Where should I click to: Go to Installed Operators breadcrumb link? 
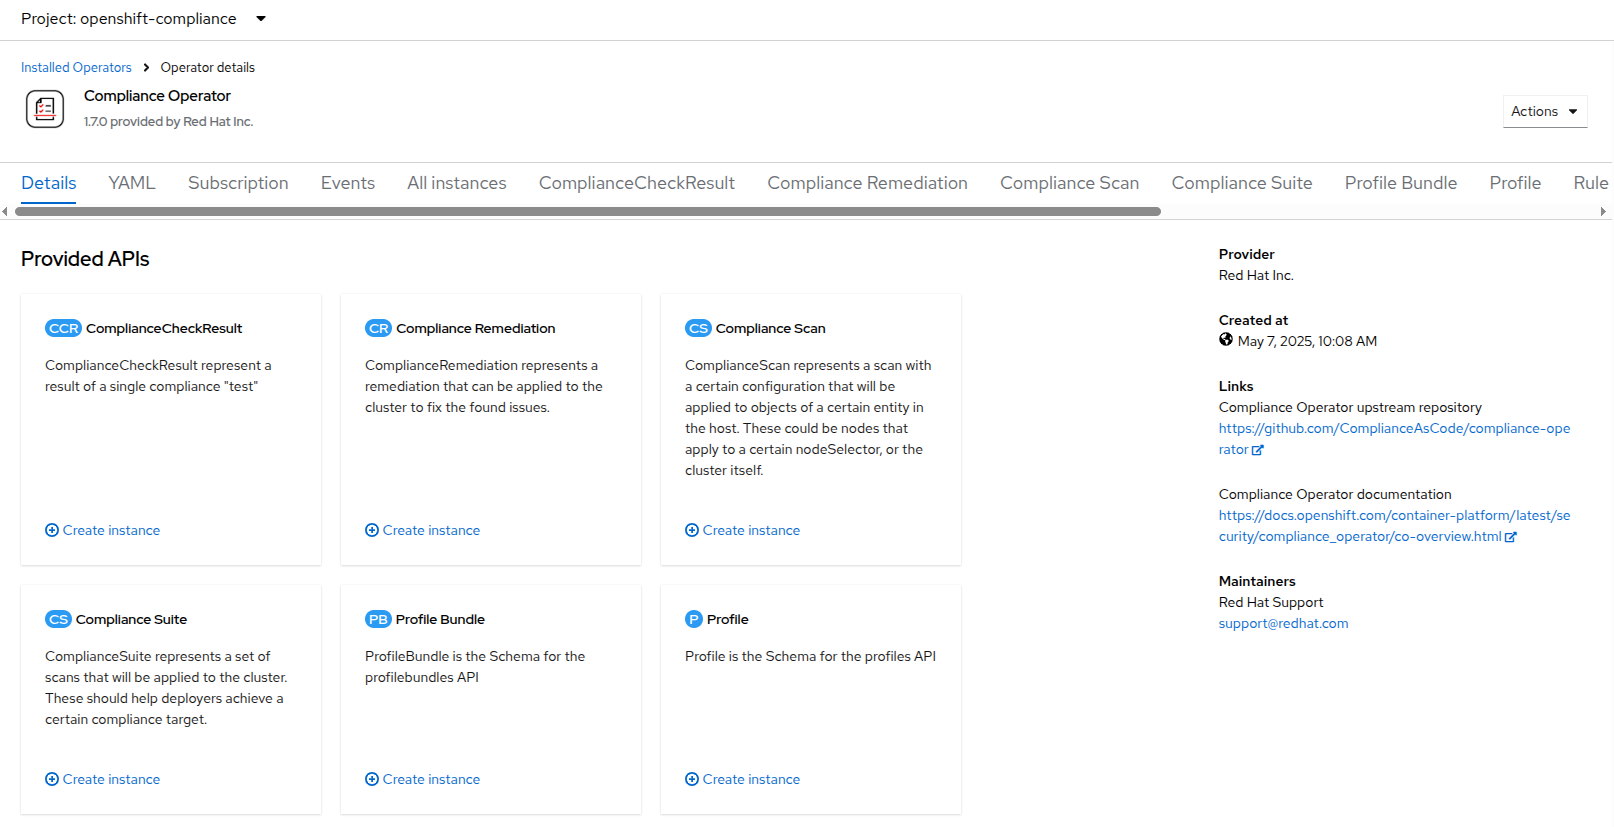76,67
